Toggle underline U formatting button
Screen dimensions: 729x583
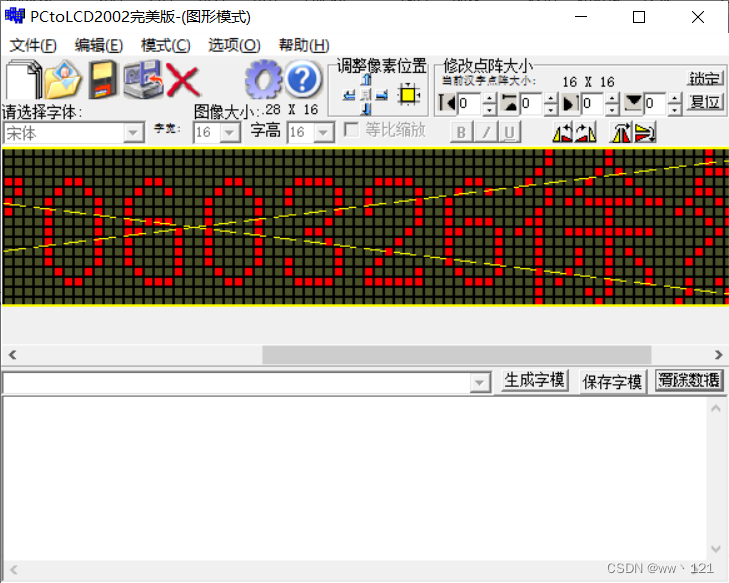coord(510,132)
